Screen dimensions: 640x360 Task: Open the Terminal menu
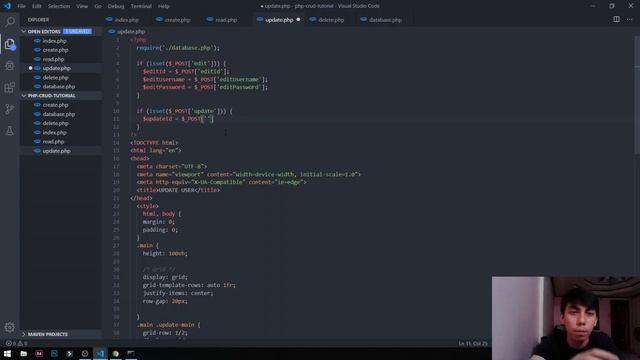tap(141, 6)
